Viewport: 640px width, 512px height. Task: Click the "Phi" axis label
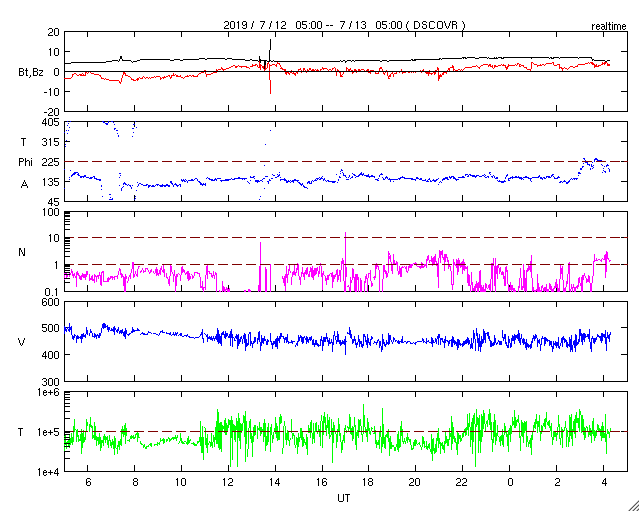click(x=26, y=162)
